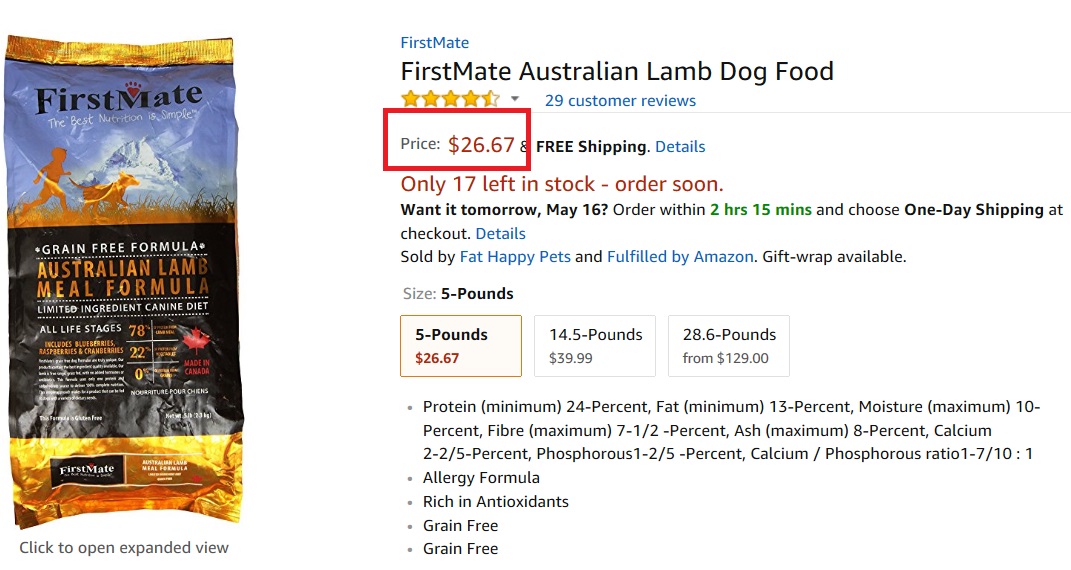Screen dimensions: 1071x570
Task: Click 'Click to open expanded view' text
Action: (124, 547)
